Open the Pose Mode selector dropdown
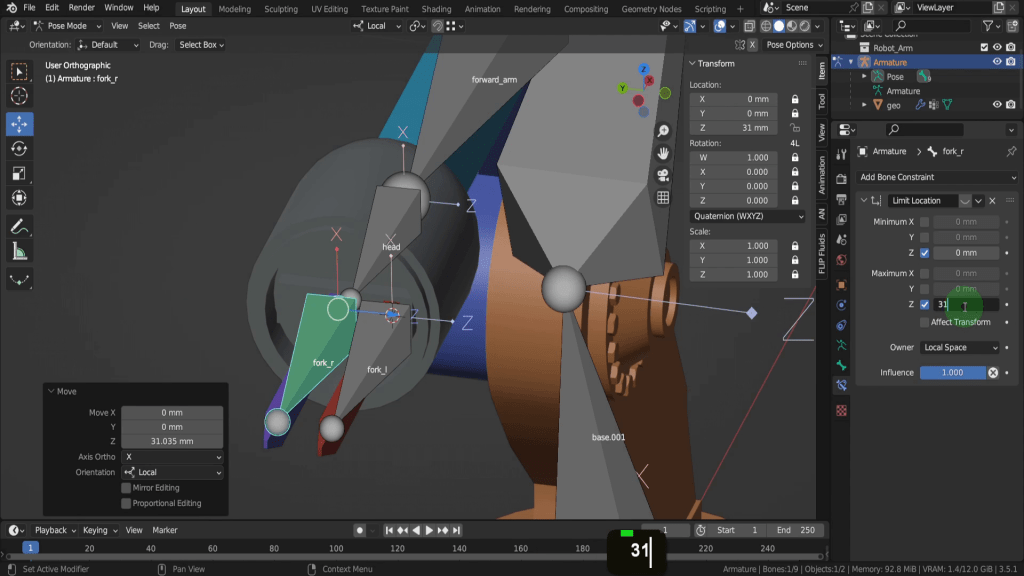Screen dimensions: 1024x576 tap(65, 26)
